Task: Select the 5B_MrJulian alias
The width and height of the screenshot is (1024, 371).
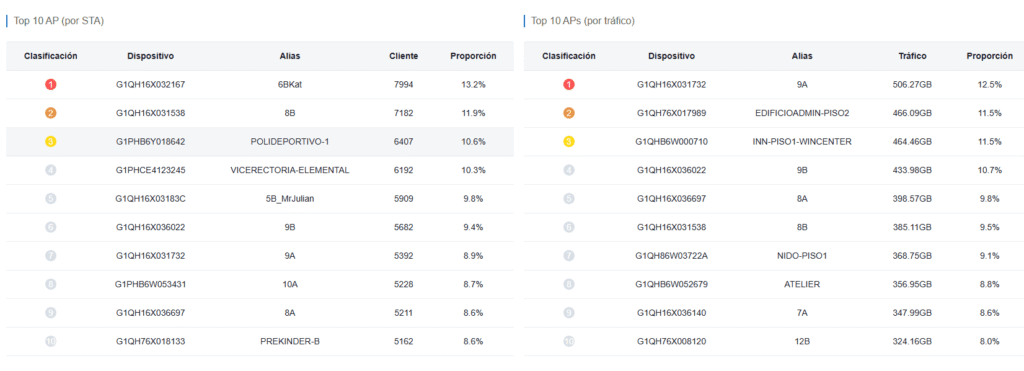Action: 290,199
